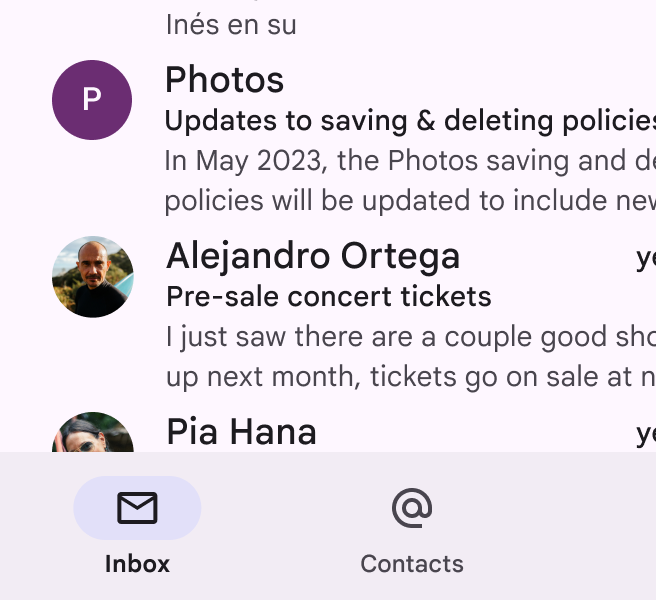This screenshot has width=656, height=600.
Task: Click timestamp on Pia Hana's email
Action: point(646,434)
